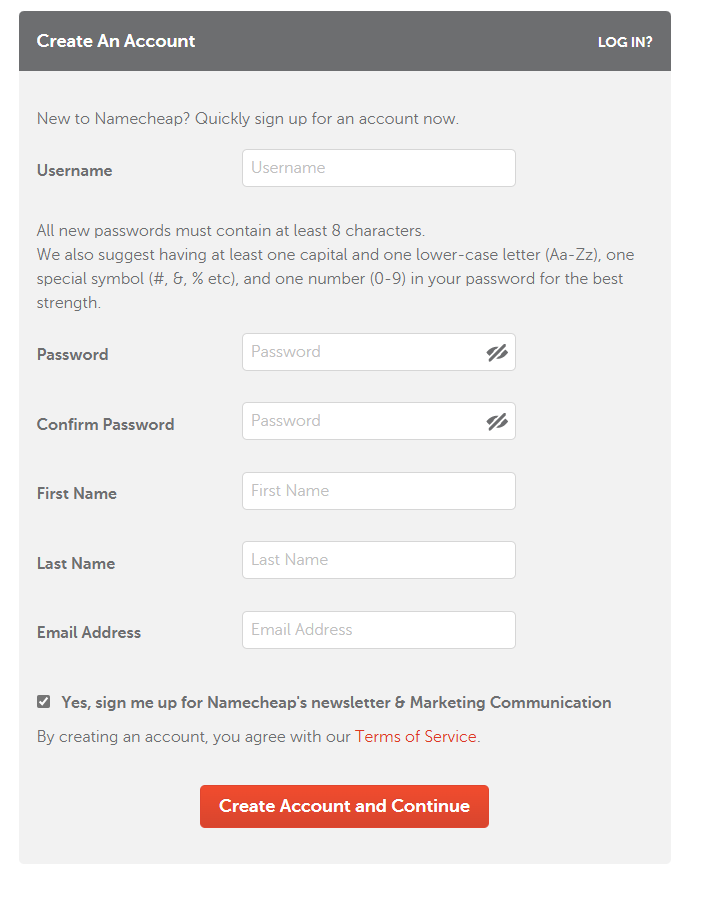716x898 pixels.
Task: Select the Email Address input field
Action: [378, 630]
